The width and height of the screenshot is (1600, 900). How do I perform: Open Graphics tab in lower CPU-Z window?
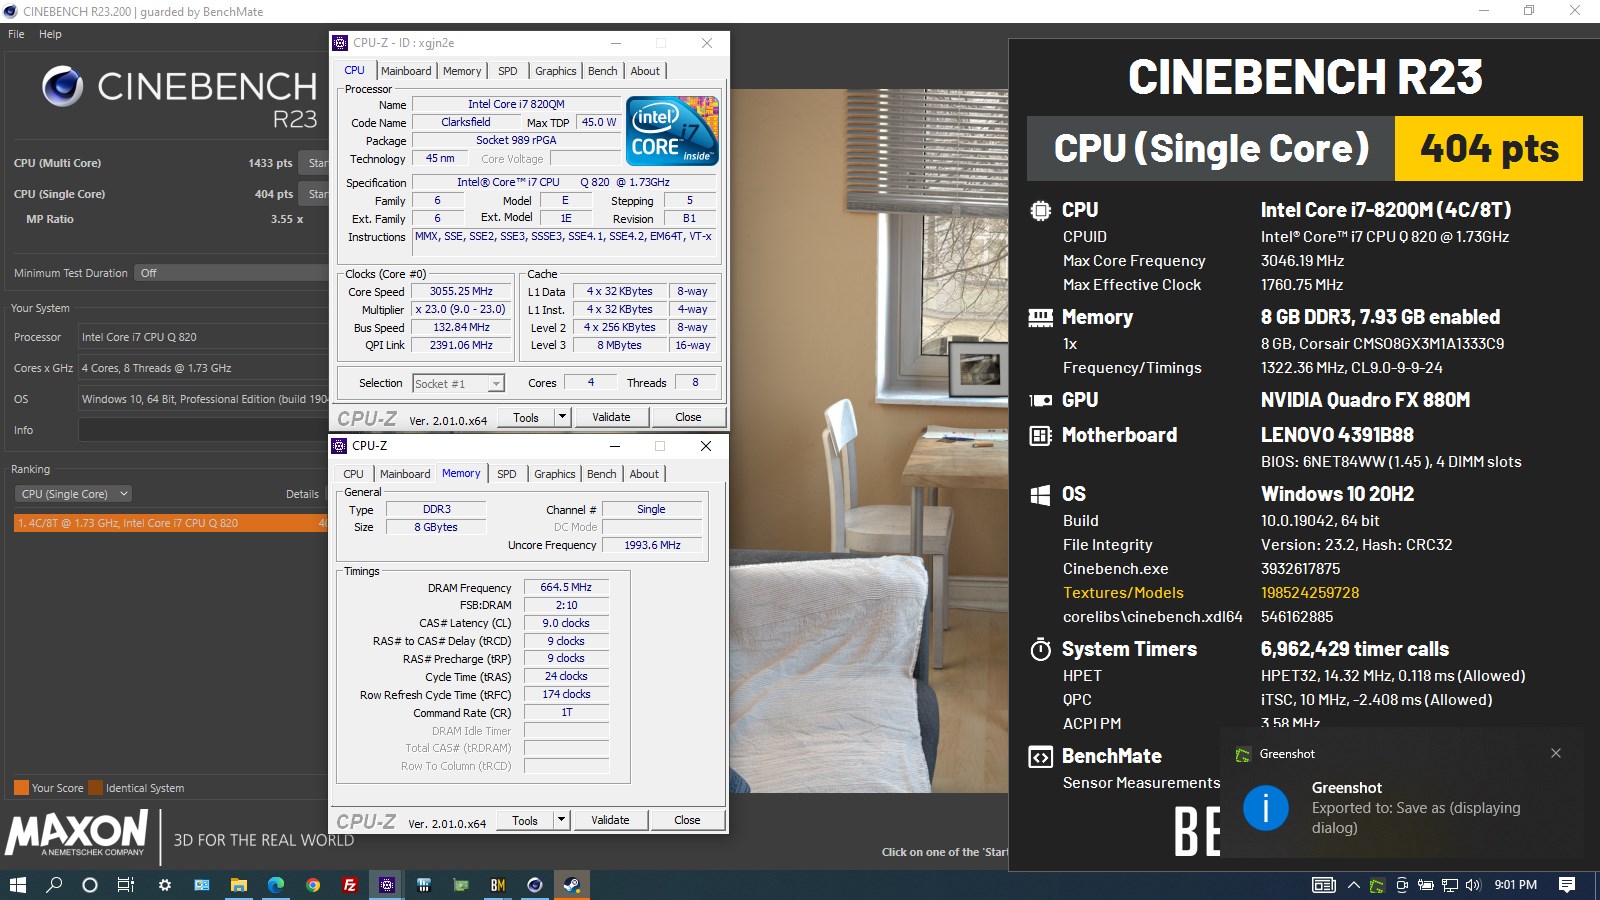coord(555,474)
